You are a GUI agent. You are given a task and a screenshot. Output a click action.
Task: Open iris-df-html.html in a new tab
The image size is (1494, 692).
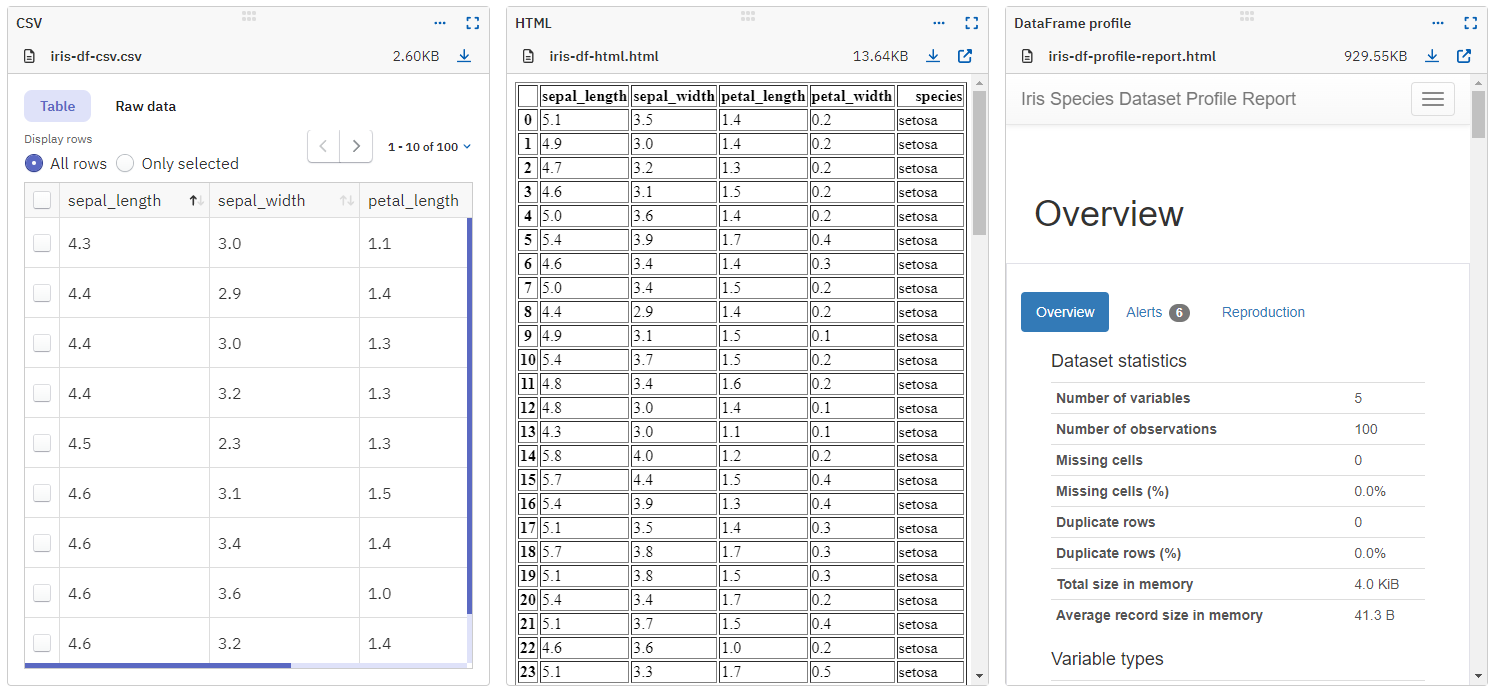964,56
